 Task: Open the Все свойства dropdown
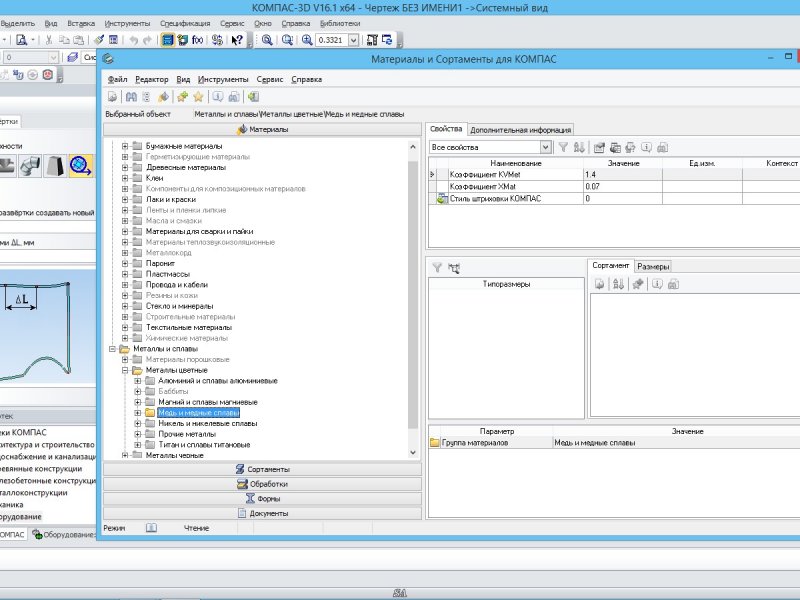(545, 147)
